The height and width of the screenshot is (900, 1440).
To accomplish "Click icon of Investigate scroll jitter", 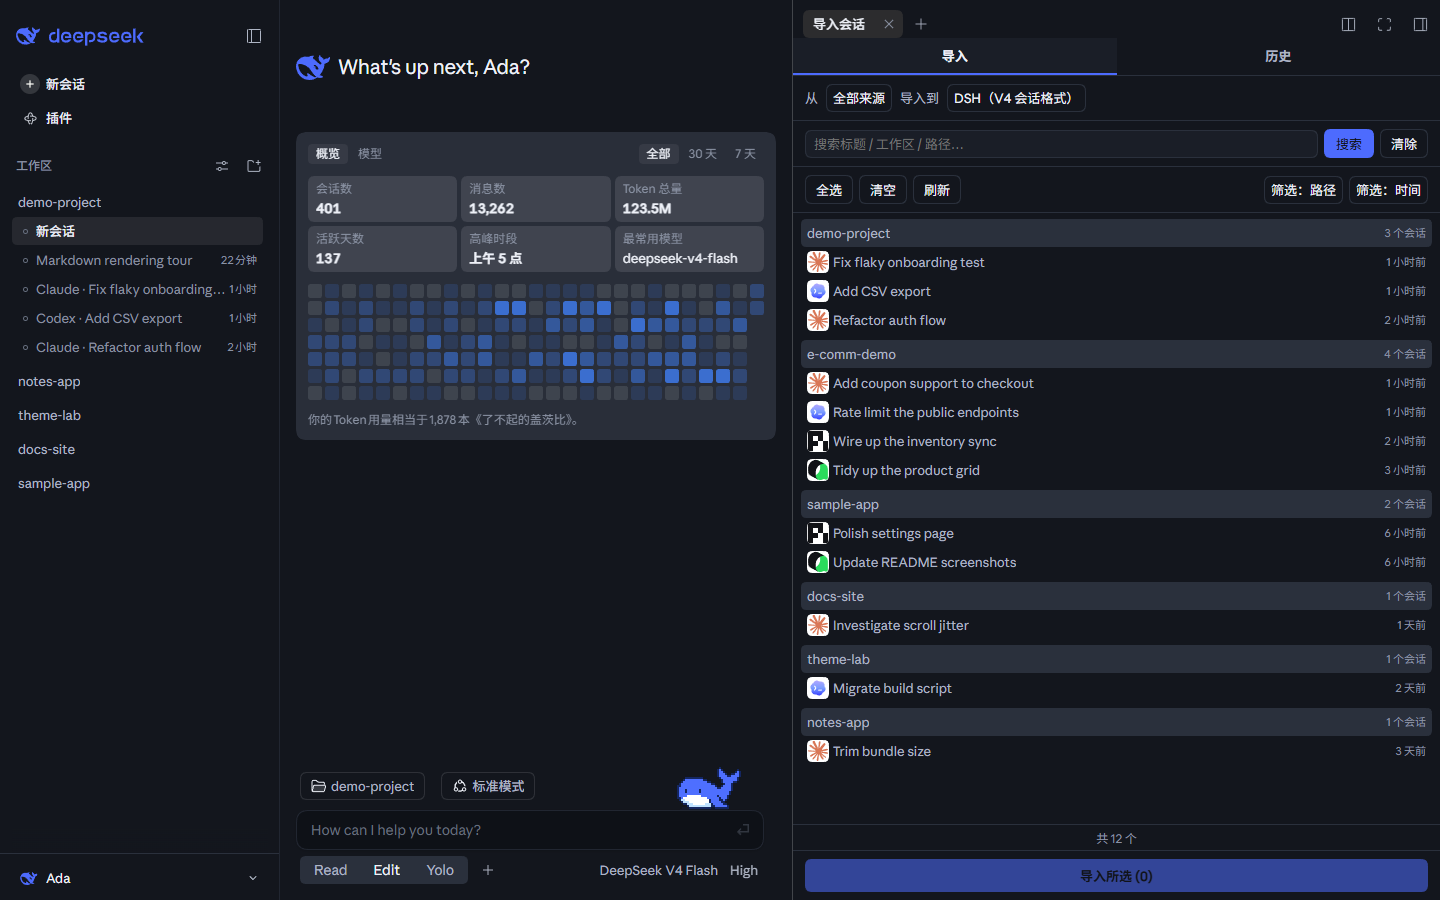I will point(818,625).
